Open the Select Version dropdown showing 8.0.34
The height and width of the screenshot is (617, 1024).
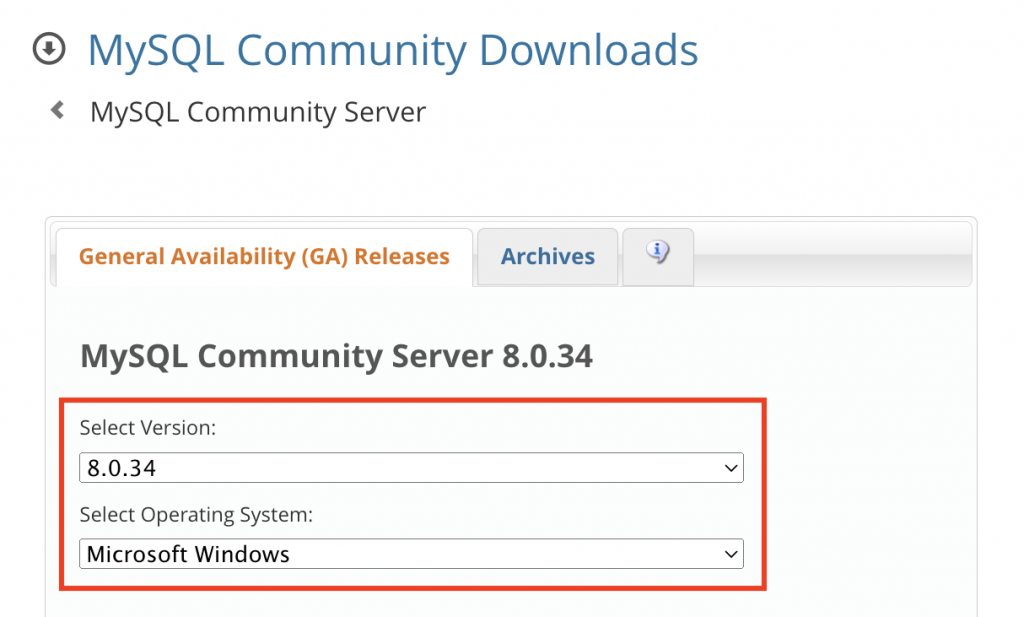pyautogui.click(x=411, y=467)
